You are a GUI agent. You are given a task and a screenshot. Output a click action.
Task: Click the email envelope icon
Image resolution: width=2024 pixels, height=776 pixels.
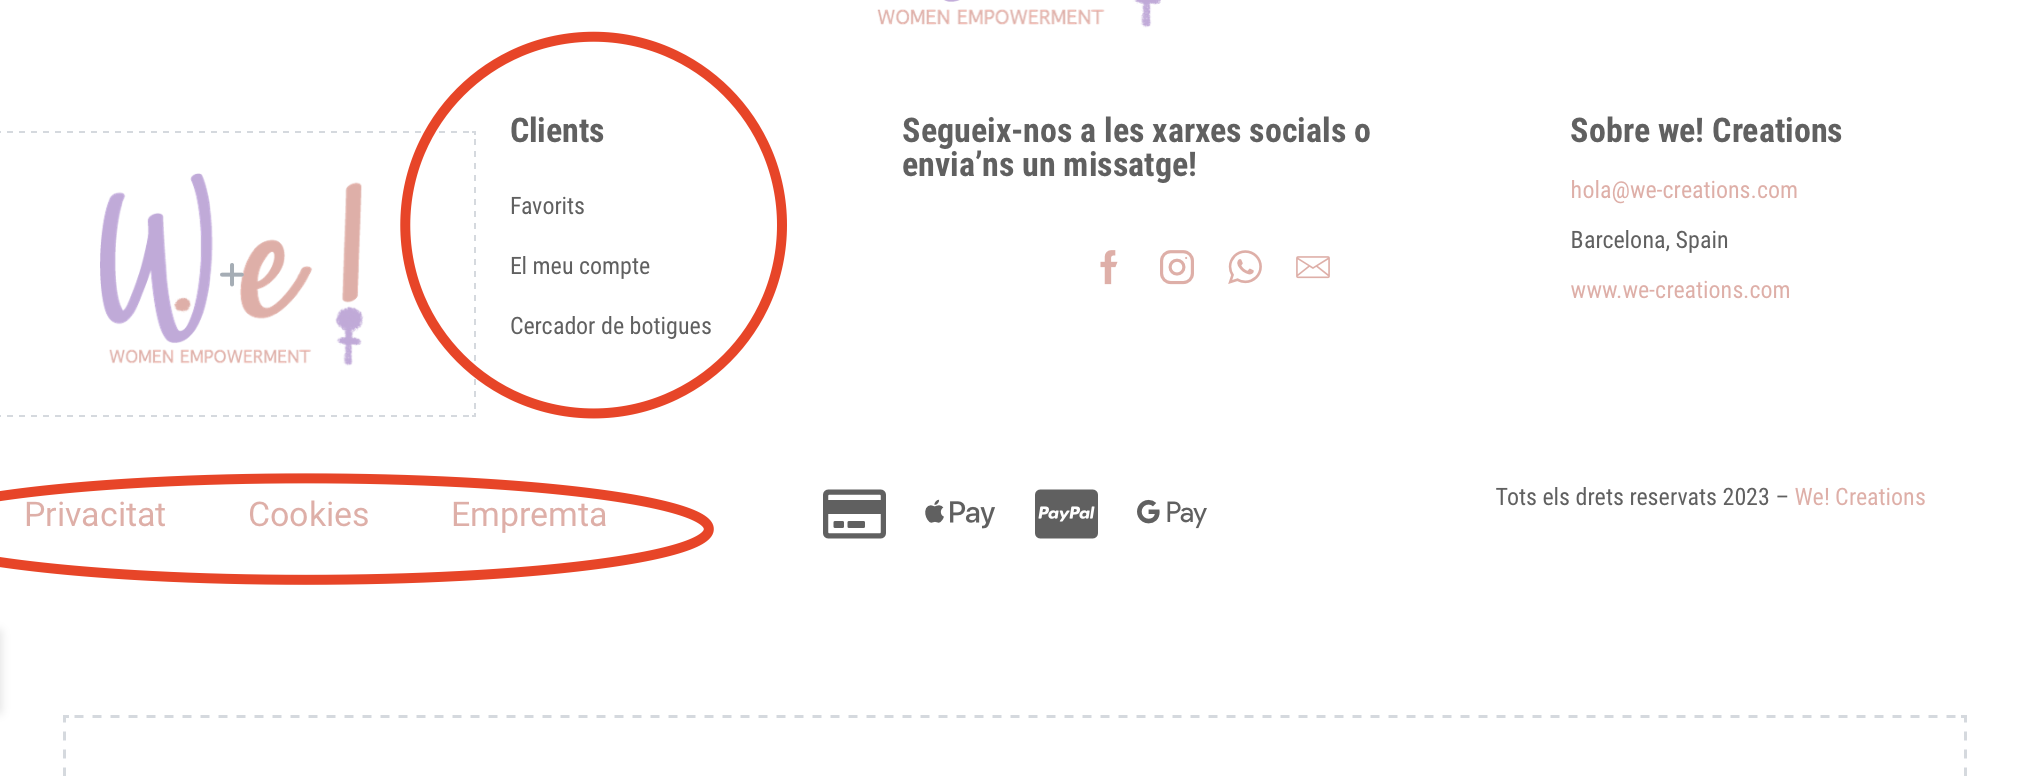click(x=1313, y=267)
